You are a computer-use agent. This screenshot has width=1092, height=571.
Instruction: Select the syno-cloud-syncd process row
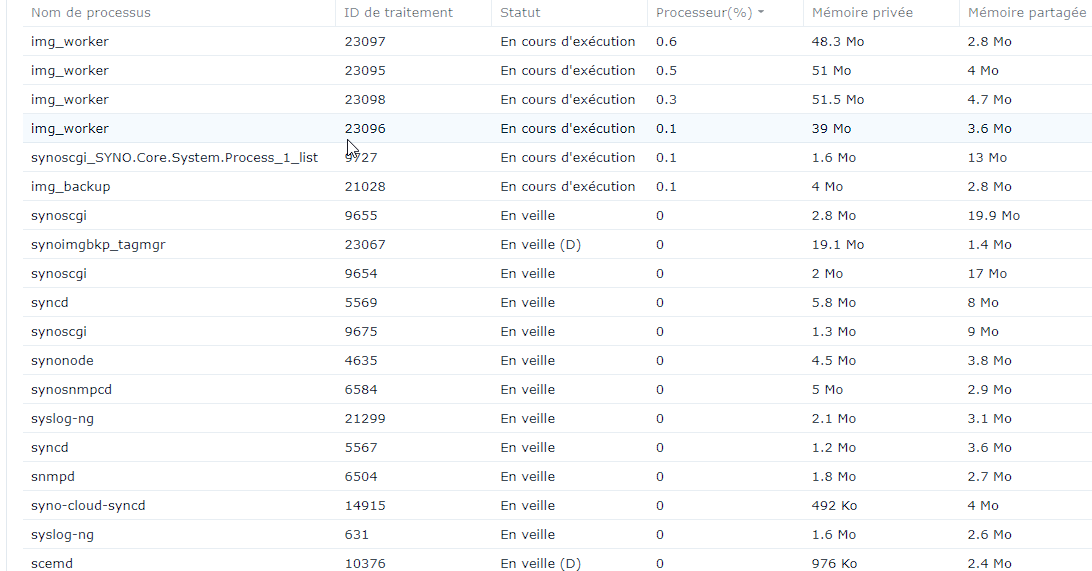click(557, 506)
